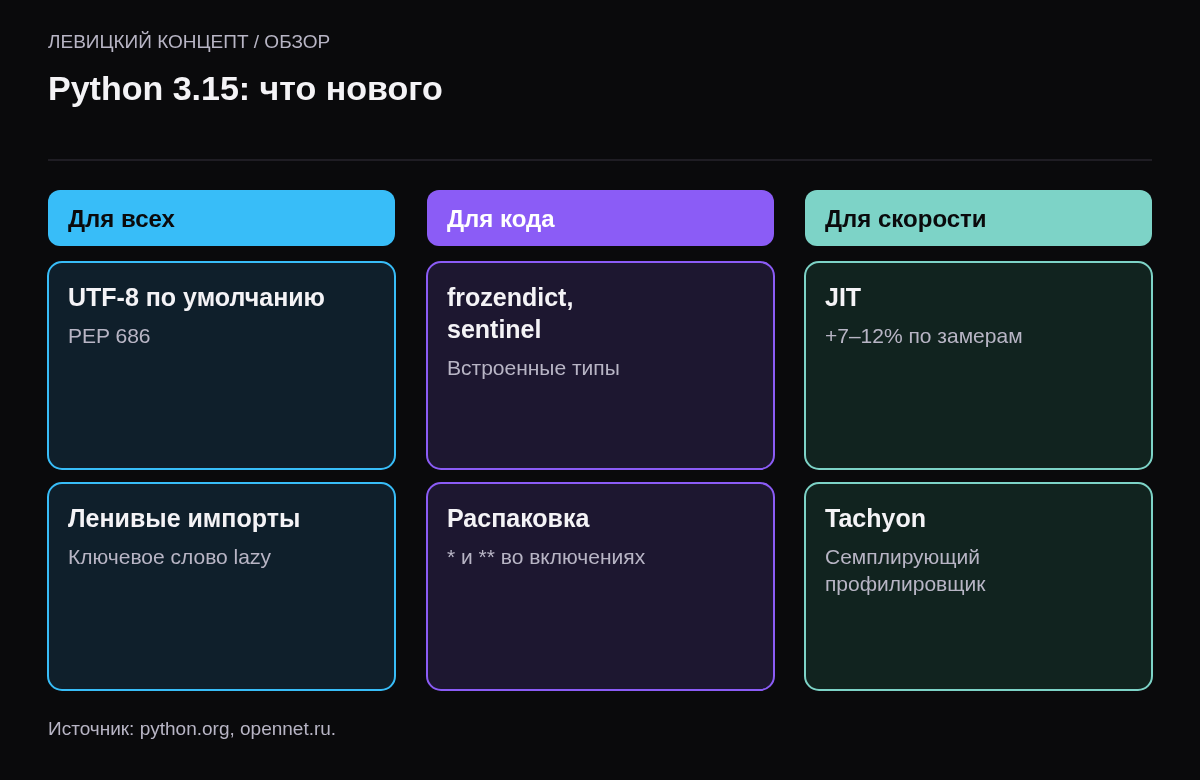This screenshot has height=780, width=1200.
Task: Select the 'Для скорости' column header
Action: (x=978, y=218)
